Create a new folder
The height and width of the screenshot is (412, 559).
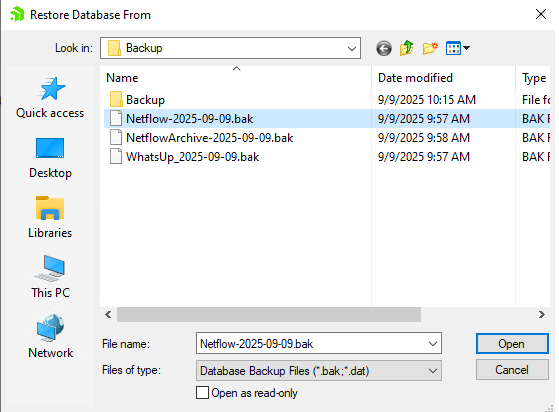pyautogui.click(x=430, y=48)
